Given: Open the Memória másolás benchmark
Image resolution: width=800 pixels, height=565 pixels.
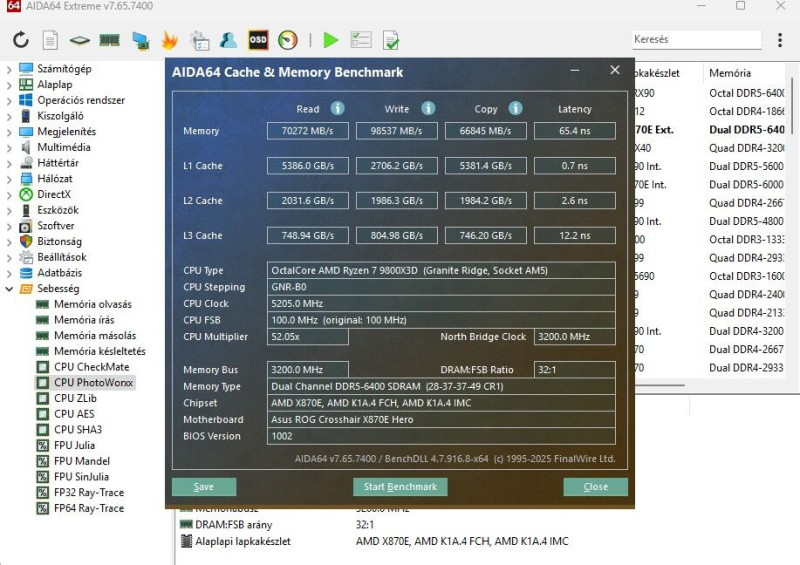Looking at the screenshot, I should [95, 336].
